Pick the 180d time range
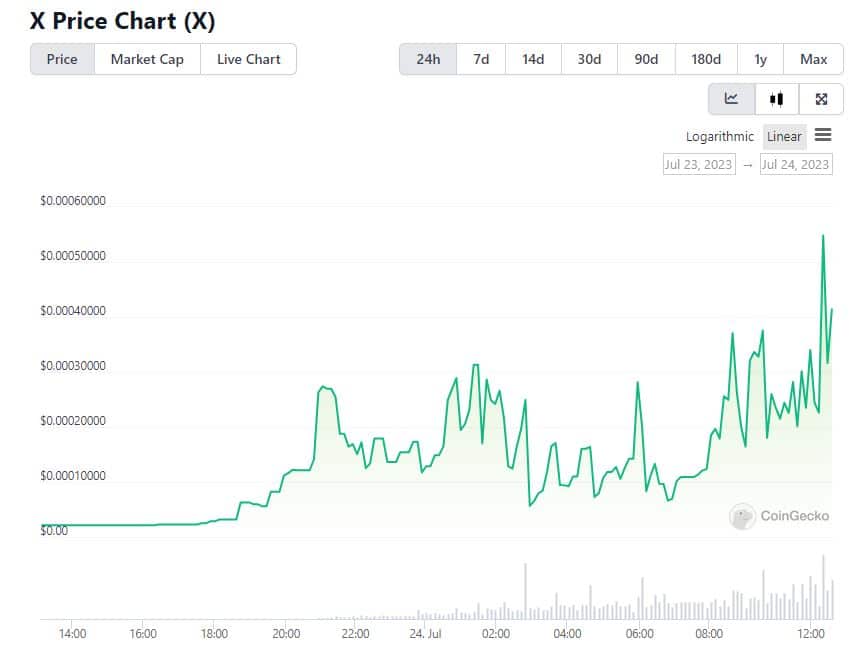Screen dimensions: 857x664 (x=706, y=59)
